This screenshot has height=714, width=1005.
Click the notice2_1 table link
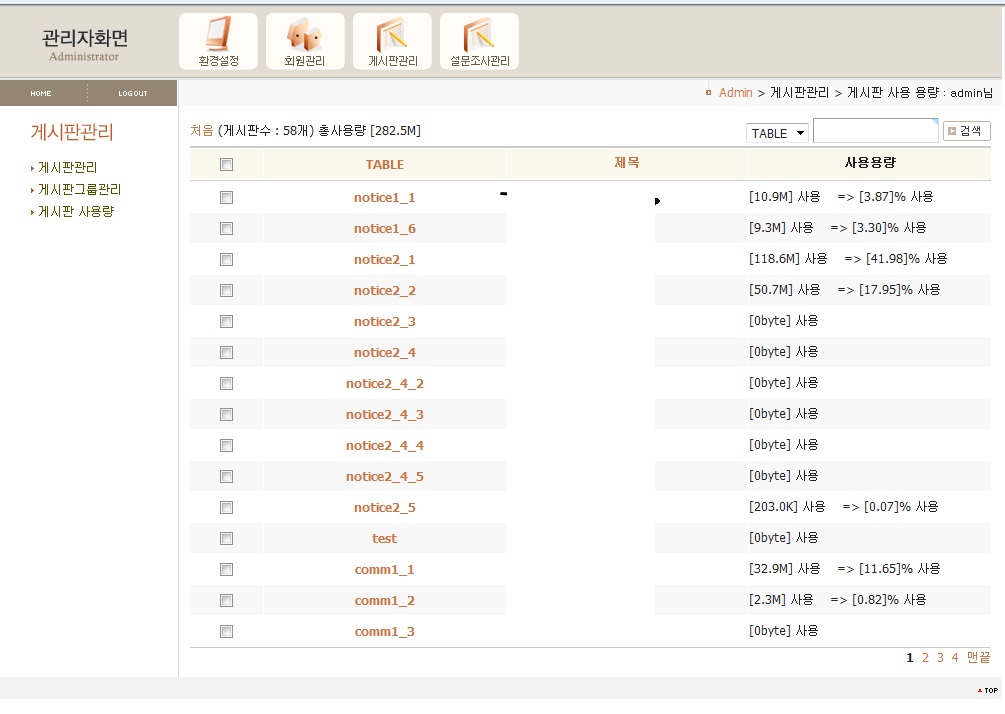pyautogui.click(x=384, y=260)
